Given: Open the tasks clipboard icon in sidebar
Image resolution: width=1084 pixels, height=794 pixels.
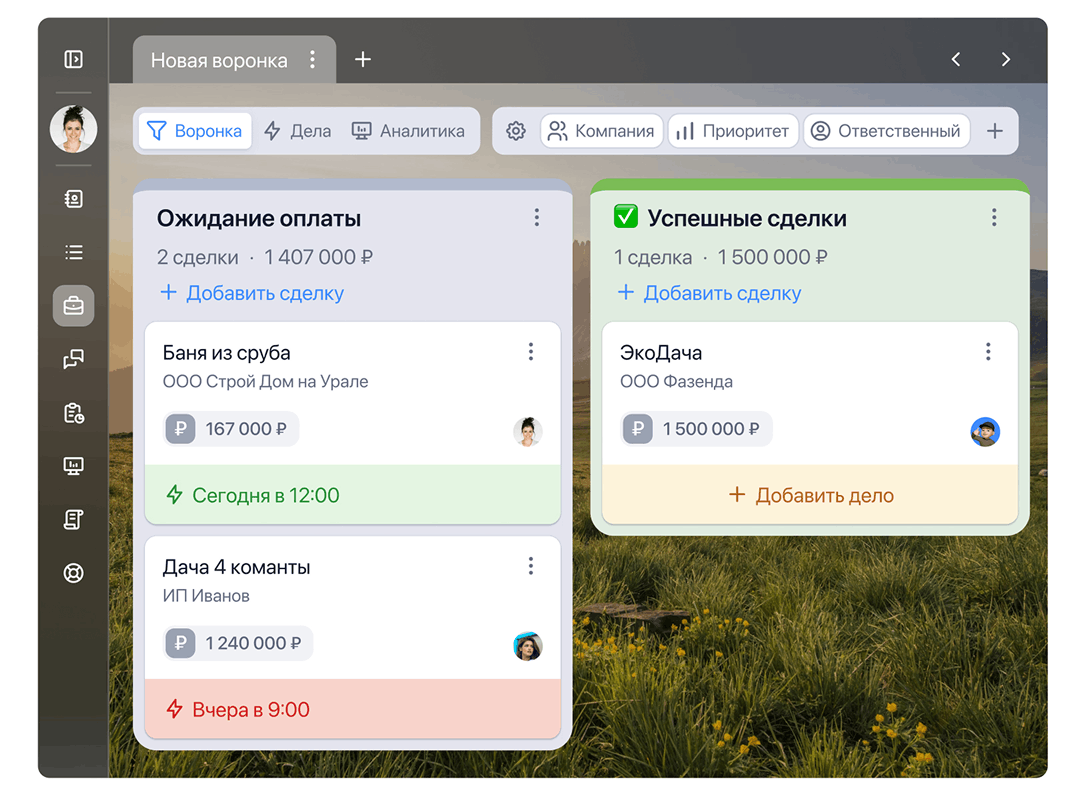Looking at the screenshot, I should 73,413.
